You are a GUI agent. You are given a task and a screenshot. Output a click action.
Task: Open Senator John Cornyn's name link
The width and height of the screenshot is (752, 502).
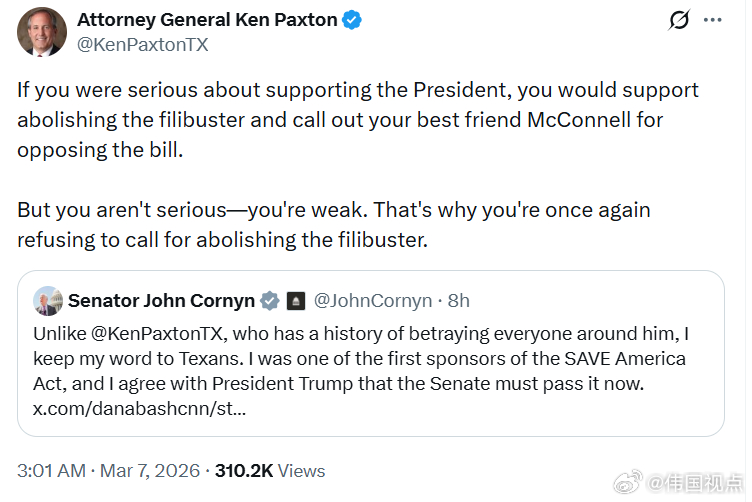(160, 300)
